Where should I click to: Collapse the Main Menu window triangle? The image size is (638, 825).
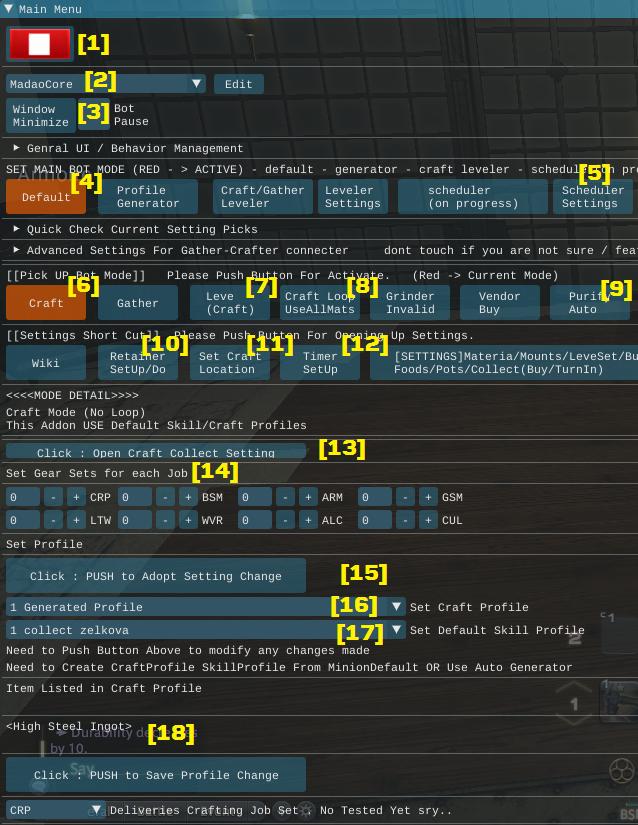click(8, 9)
